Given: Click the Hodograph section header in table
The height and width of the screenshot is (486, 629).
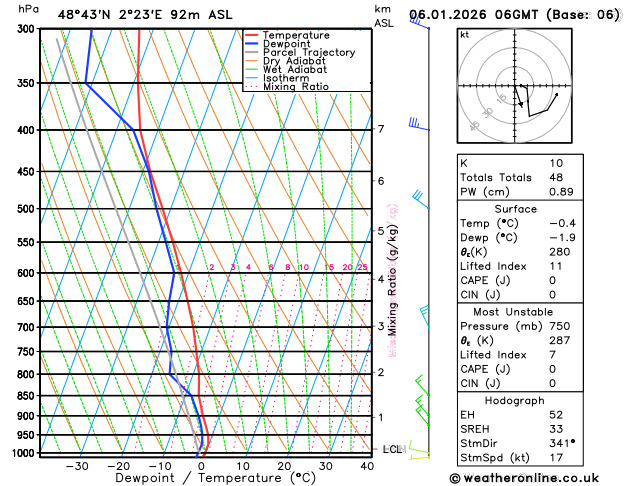Looking at the screenshot, I should coord(514,401).
